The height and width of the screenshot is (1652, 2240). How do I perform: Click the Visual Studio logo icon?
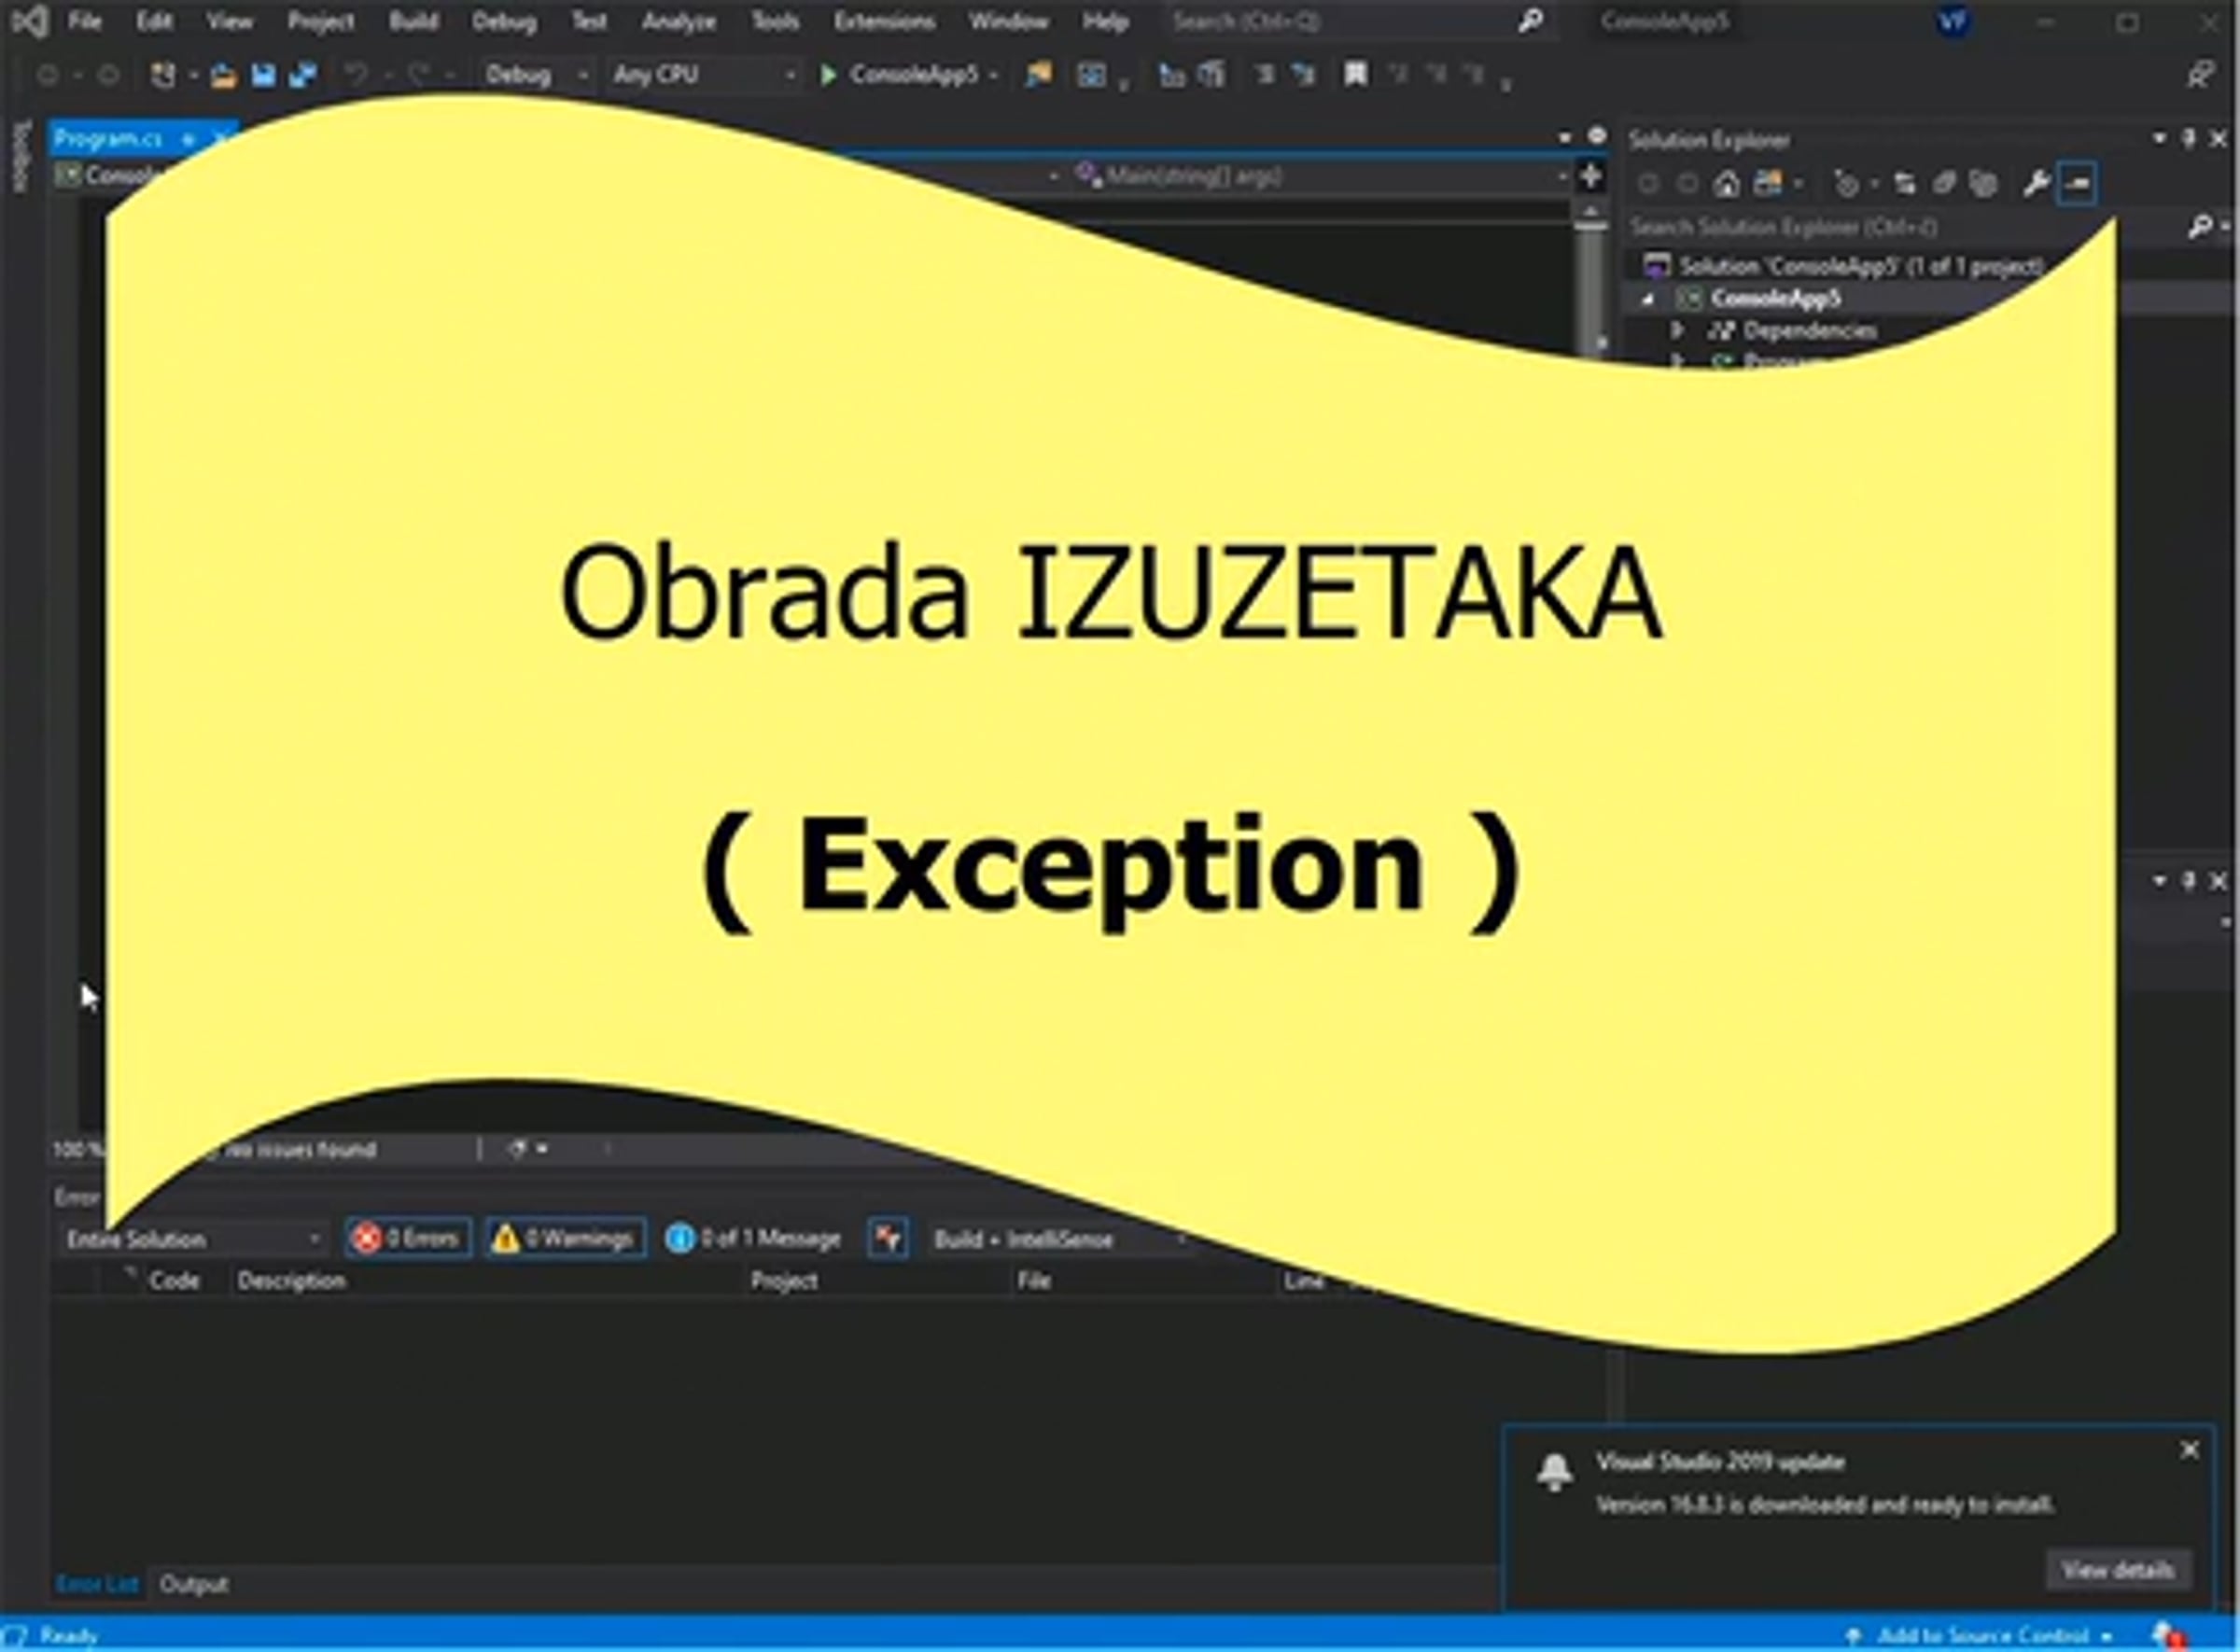click(29, 21)
